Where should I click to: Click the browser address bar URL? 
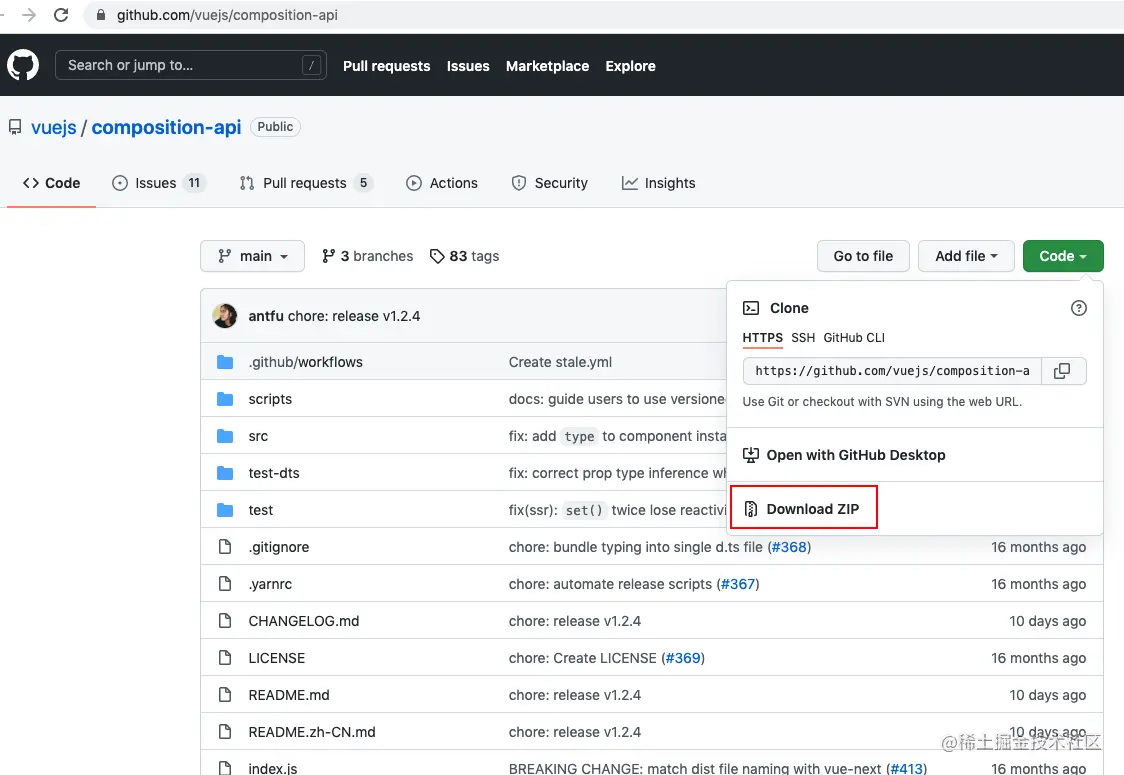tap(227, 15)
